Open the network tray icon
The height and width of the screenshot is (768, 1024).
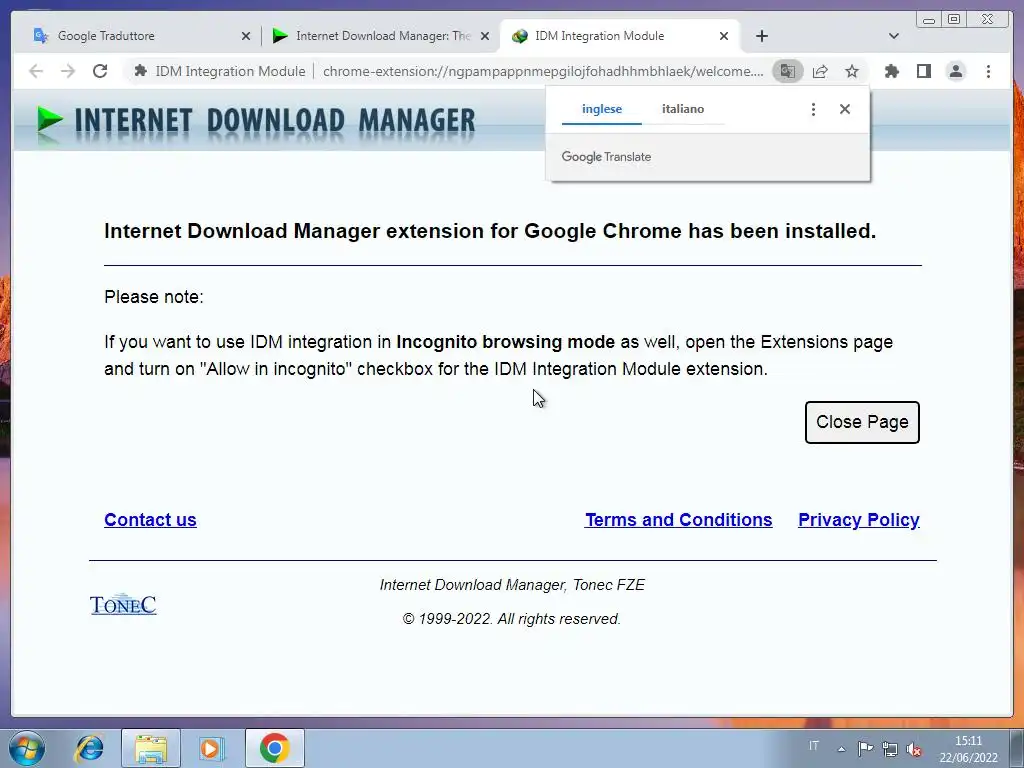pyautogui.click(x=889, y=749)
